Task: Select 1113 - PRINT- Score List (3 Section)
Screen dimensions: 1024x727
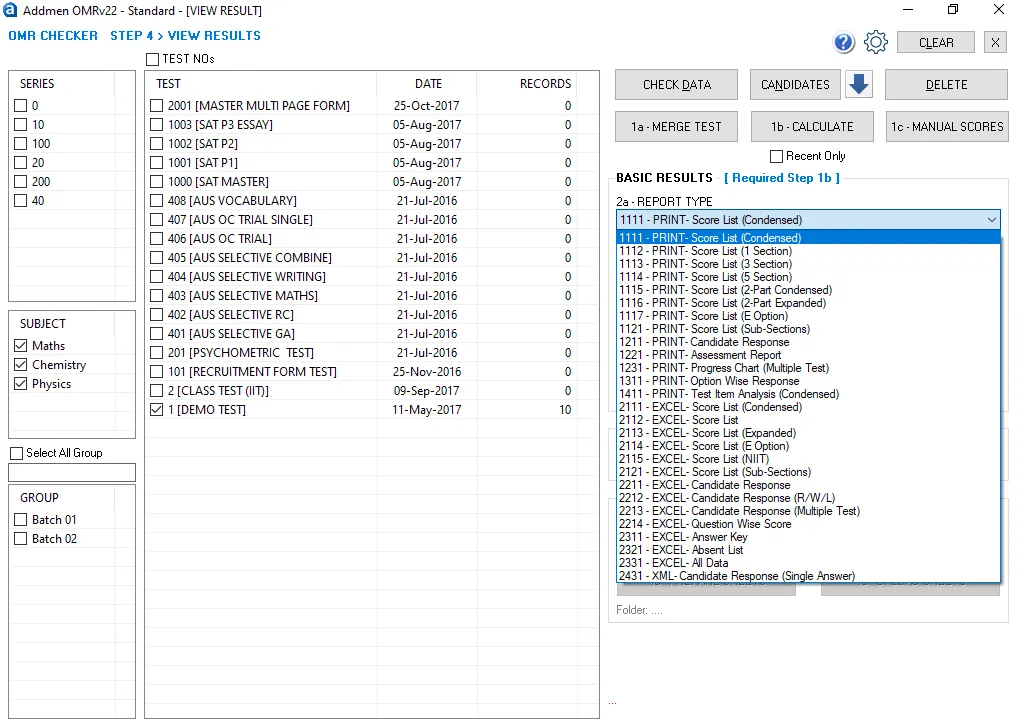Action: (808, 264)
